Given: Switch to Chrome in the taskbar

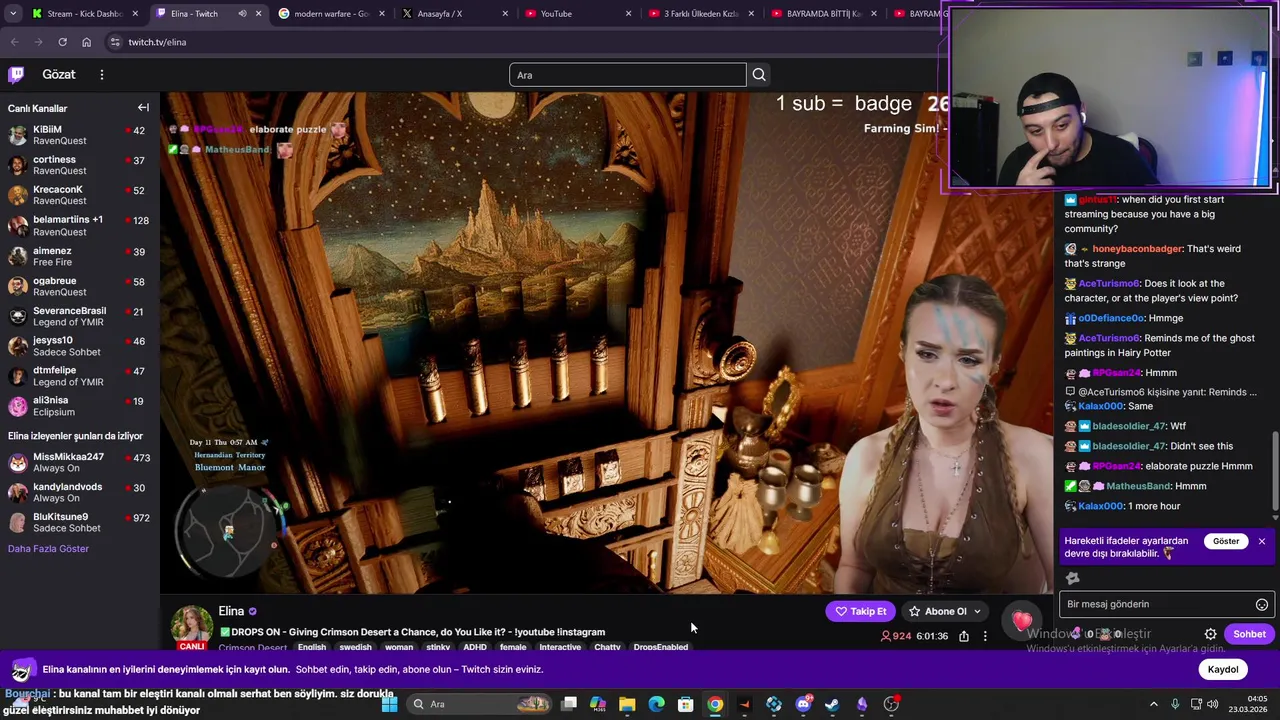Looking at the screenshot, I should pyautogui.click(x=715, y=704).
